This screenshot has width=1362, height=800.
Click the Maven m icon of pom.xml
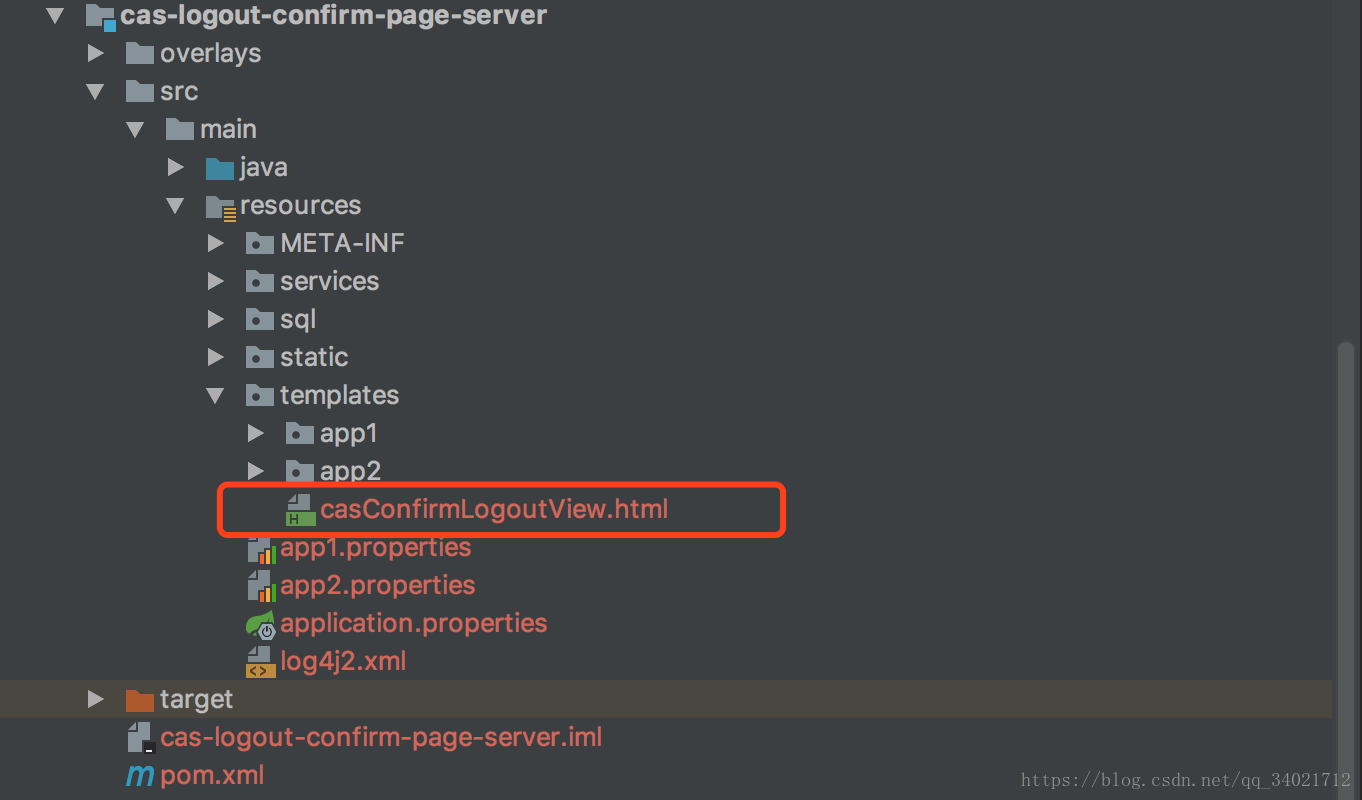pyautogui.click(x=140, y=776)
